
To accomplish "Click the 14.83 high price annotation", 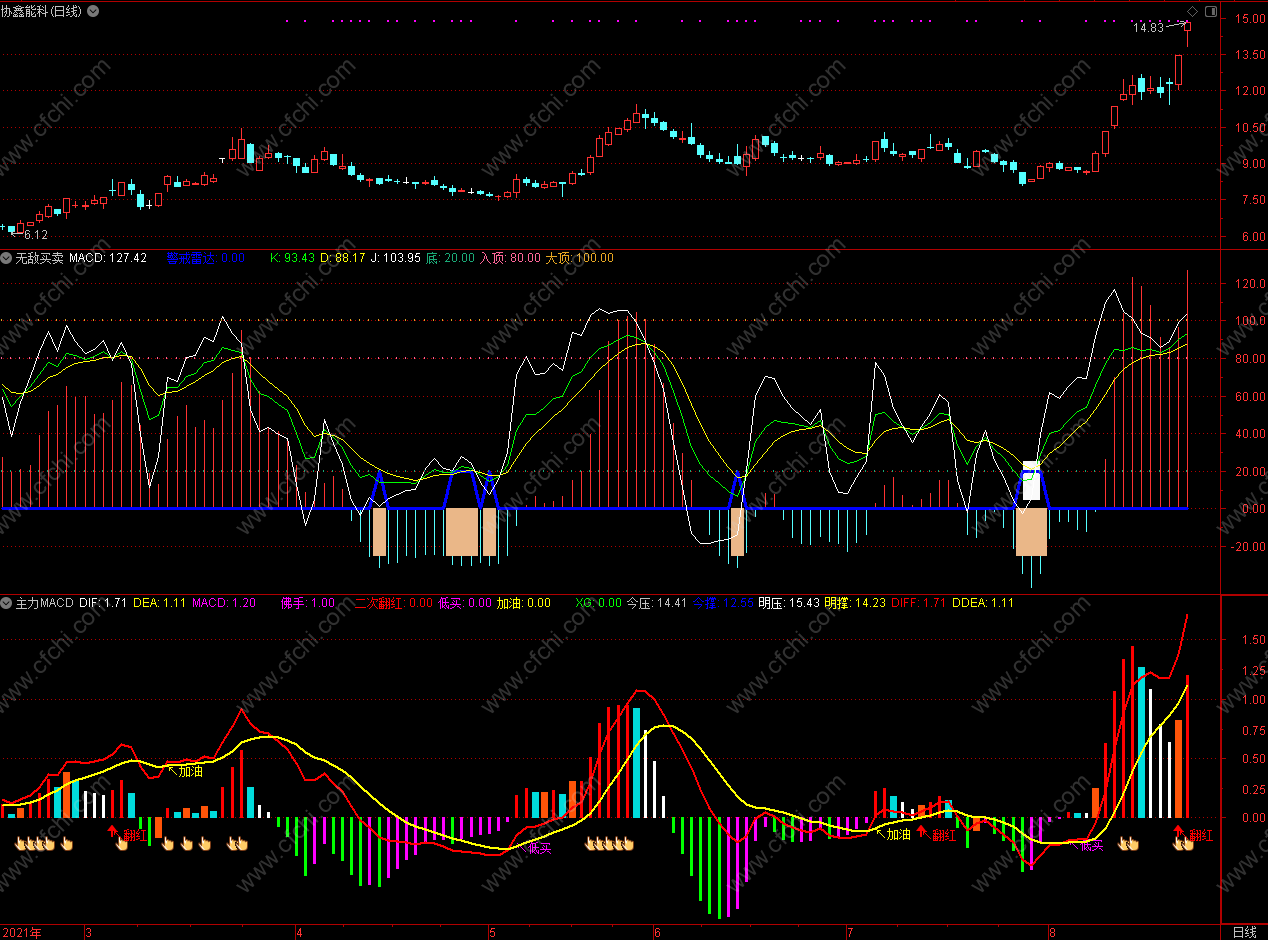I will pos(1148,28).
